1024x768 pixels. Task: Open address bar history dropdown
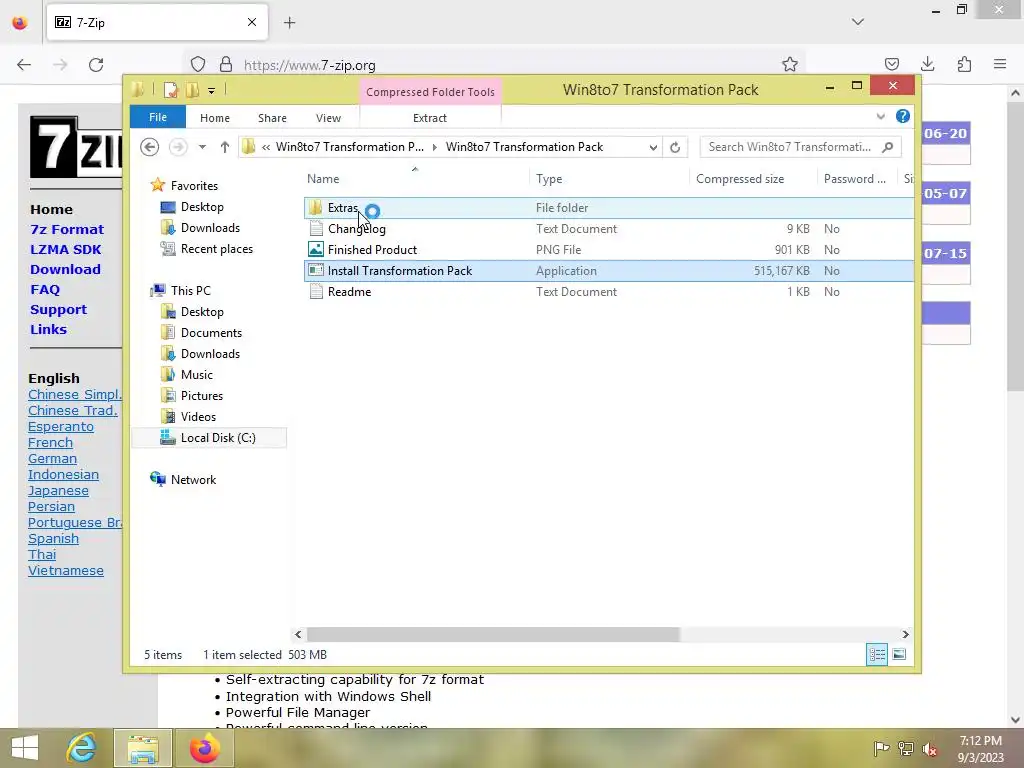(x=653, y=147)
